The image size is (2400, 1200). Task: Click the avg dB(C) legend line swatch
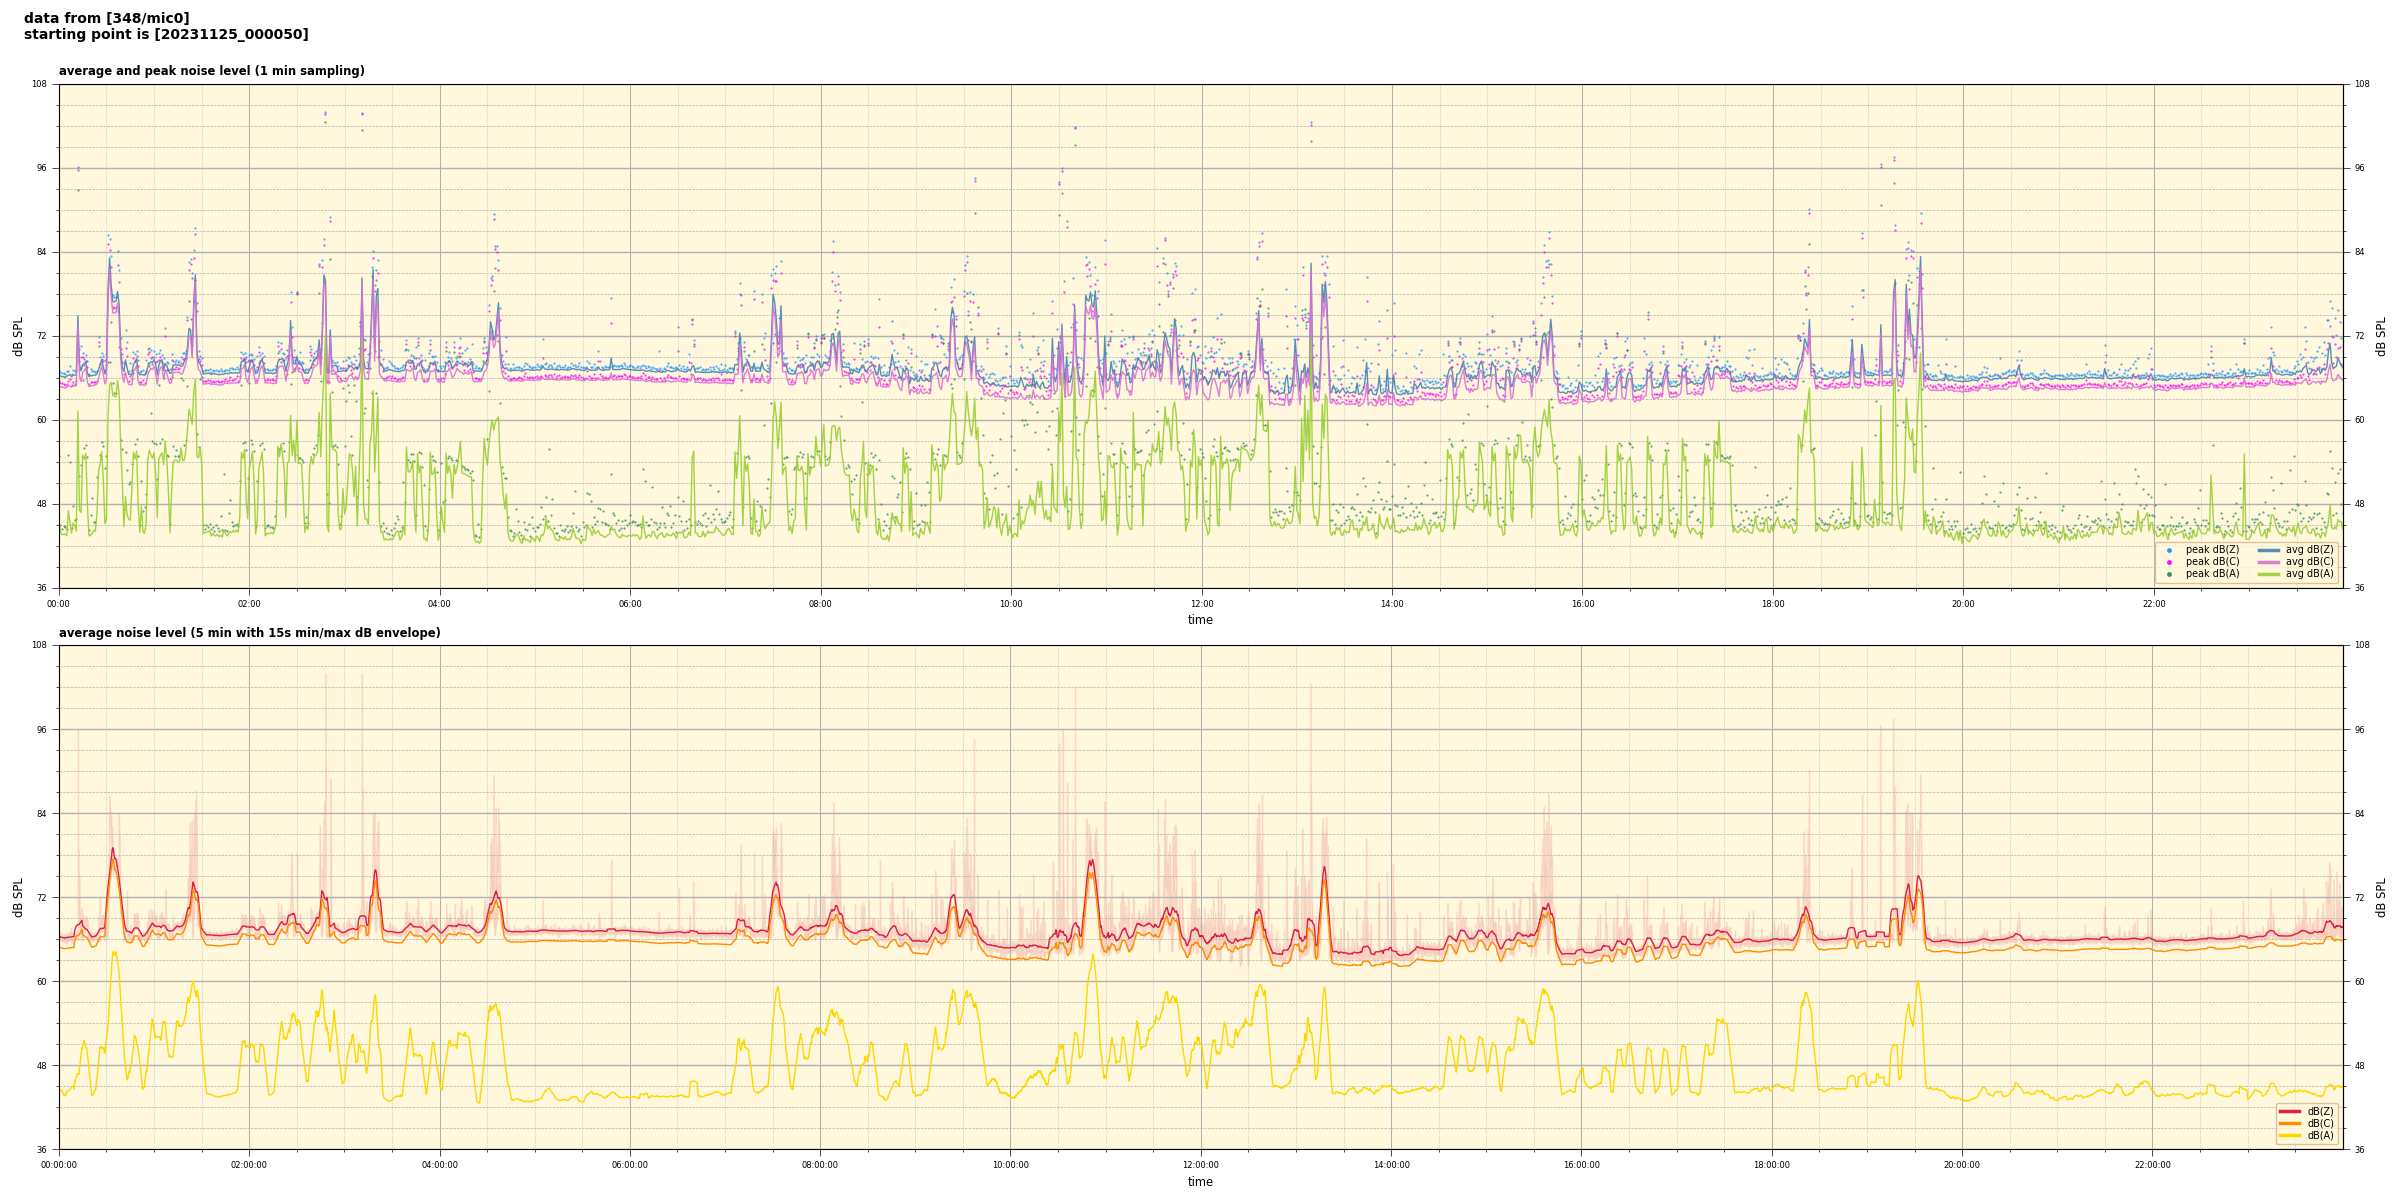[2269, 562]
